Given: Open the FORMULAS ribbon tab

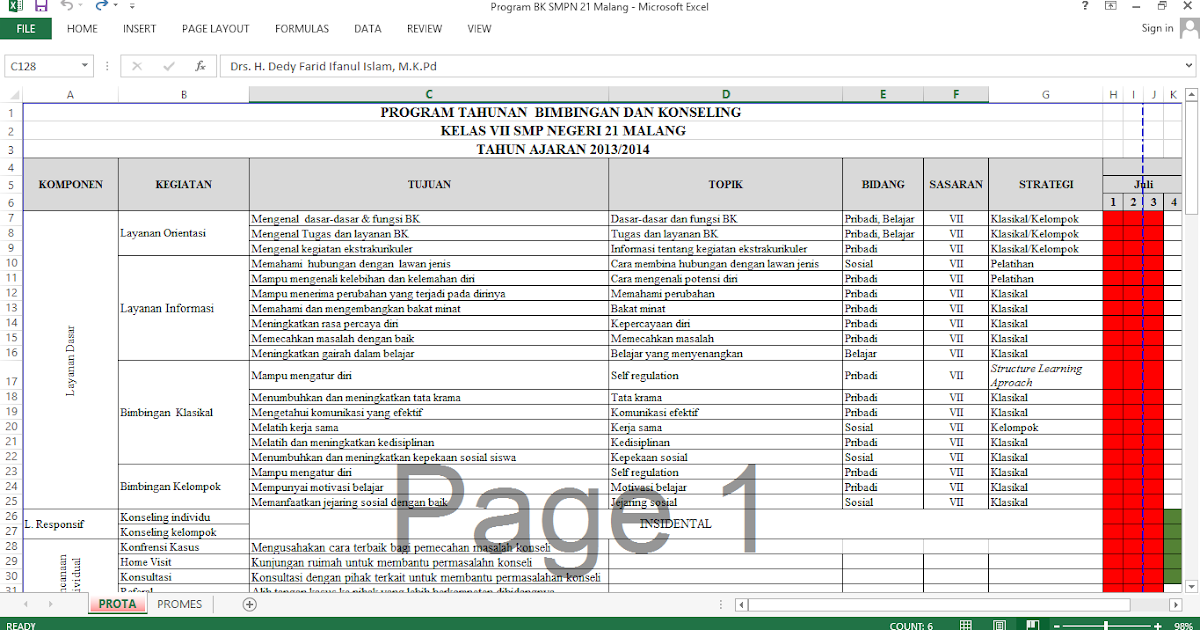Looking at the screenshot, I should coord(302,29).
